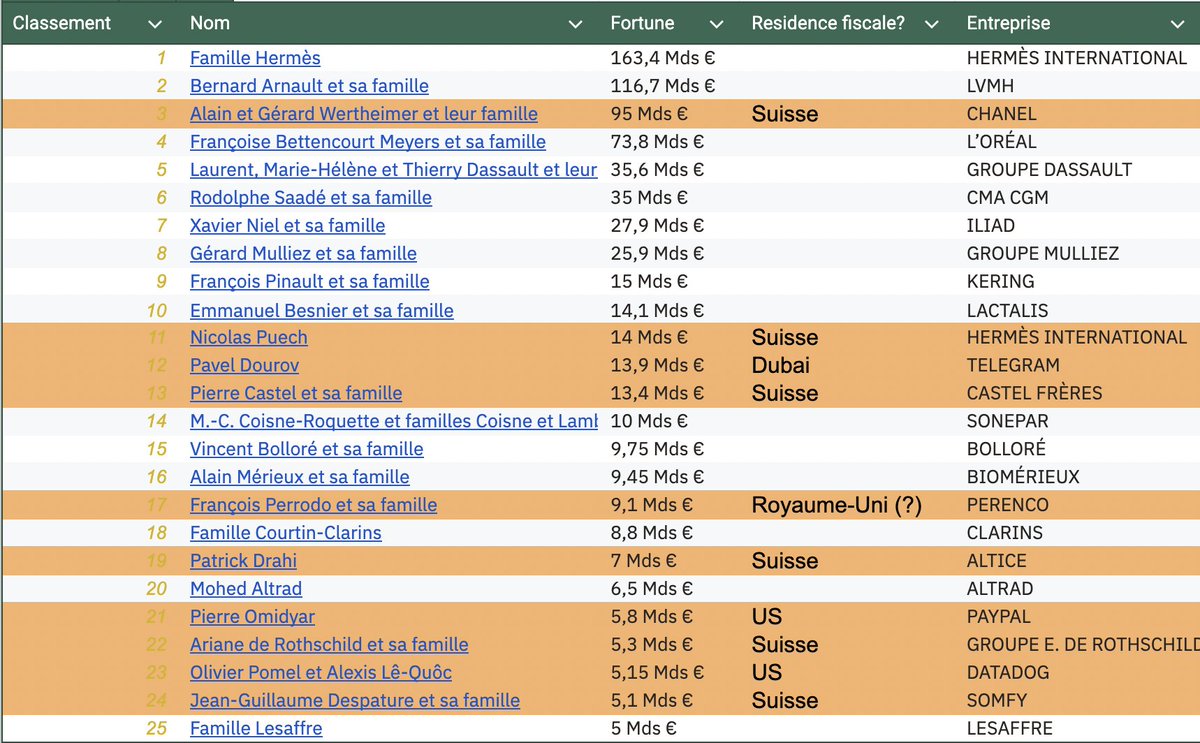Open Olivier Pomel et Alexis Lê-Quôc link
Viewport: 1200px width, 743px height.
(x=321, y=673)
